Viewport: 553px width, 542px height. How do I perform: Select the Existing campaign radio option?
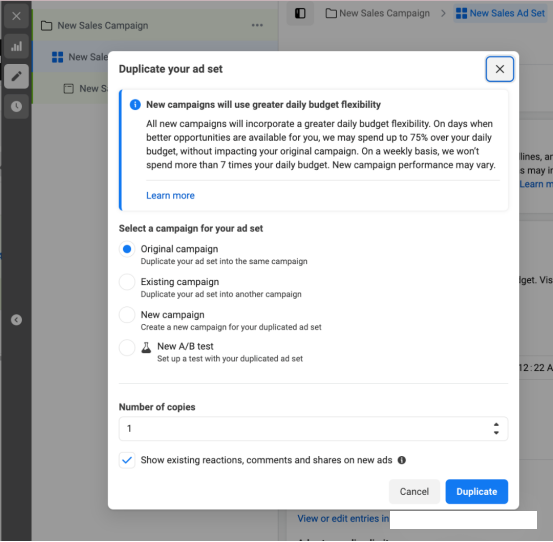tap(127, 282)
